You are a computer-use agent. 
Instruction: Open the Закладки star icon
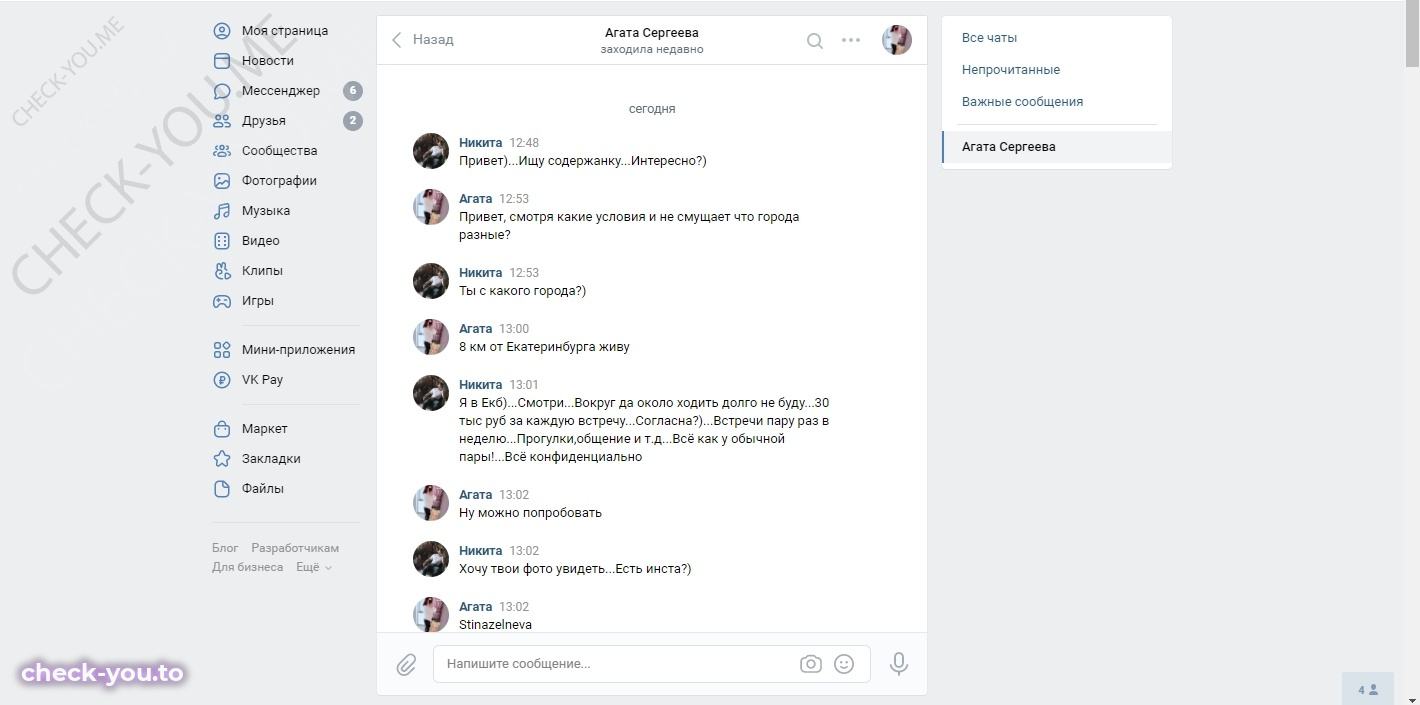click(222, 459)
